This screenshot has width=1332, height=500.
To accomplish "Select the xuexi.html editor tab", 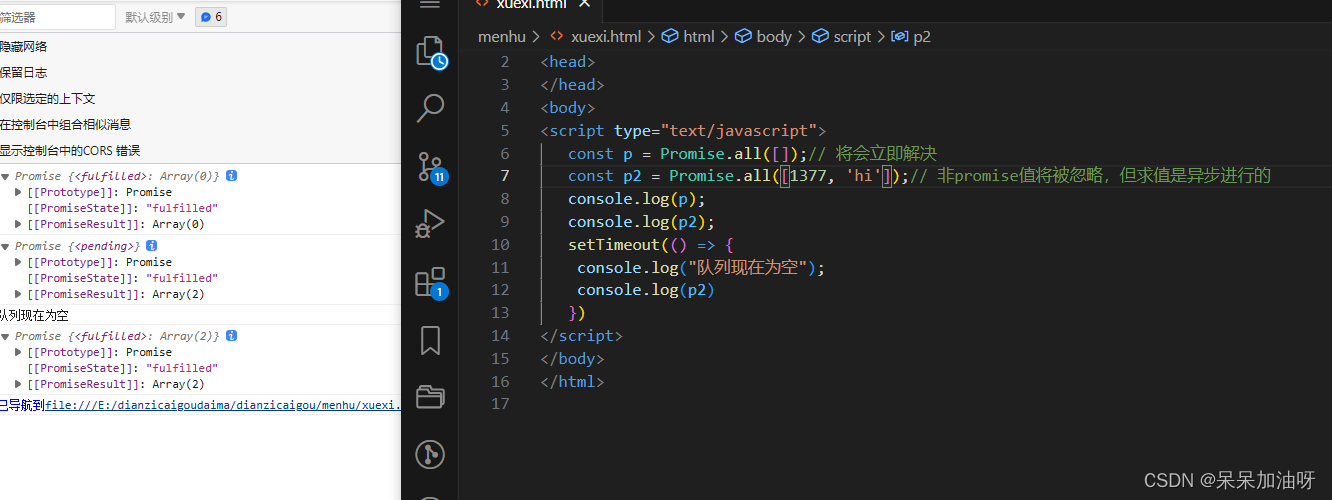I will [x=531, y=4].
